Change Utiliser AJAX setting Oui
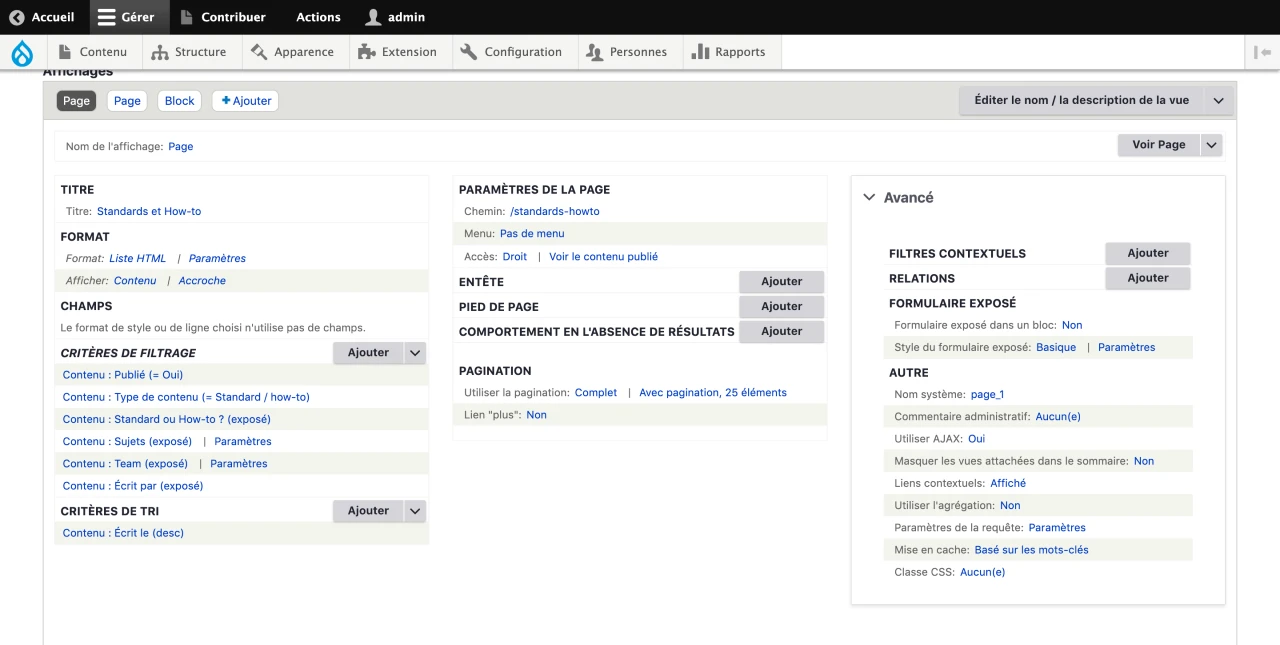This screenshot has height=645, width=1280. click(x=976, y=439)
